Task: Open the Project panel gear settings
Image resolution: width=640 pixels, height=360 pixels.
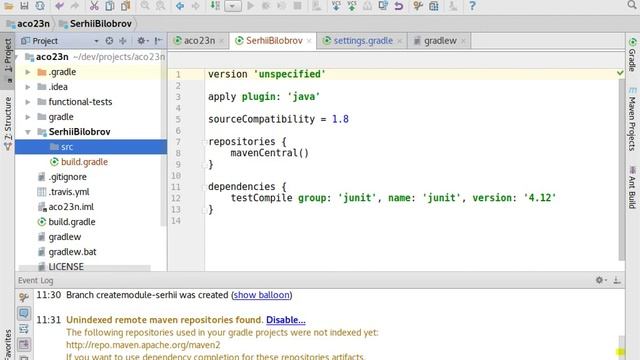Action: pos(142,41)
